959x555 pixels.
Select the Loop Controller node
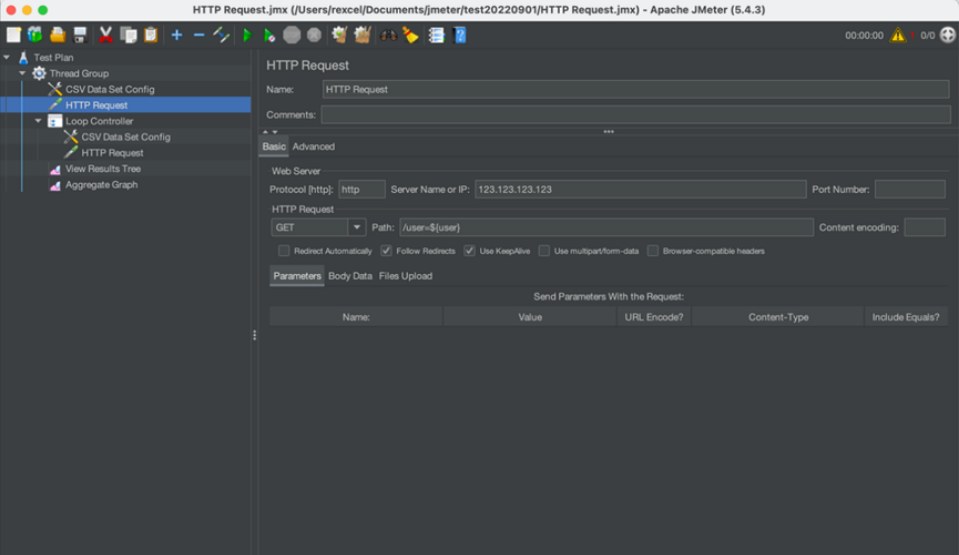click(x=99, y=121)
